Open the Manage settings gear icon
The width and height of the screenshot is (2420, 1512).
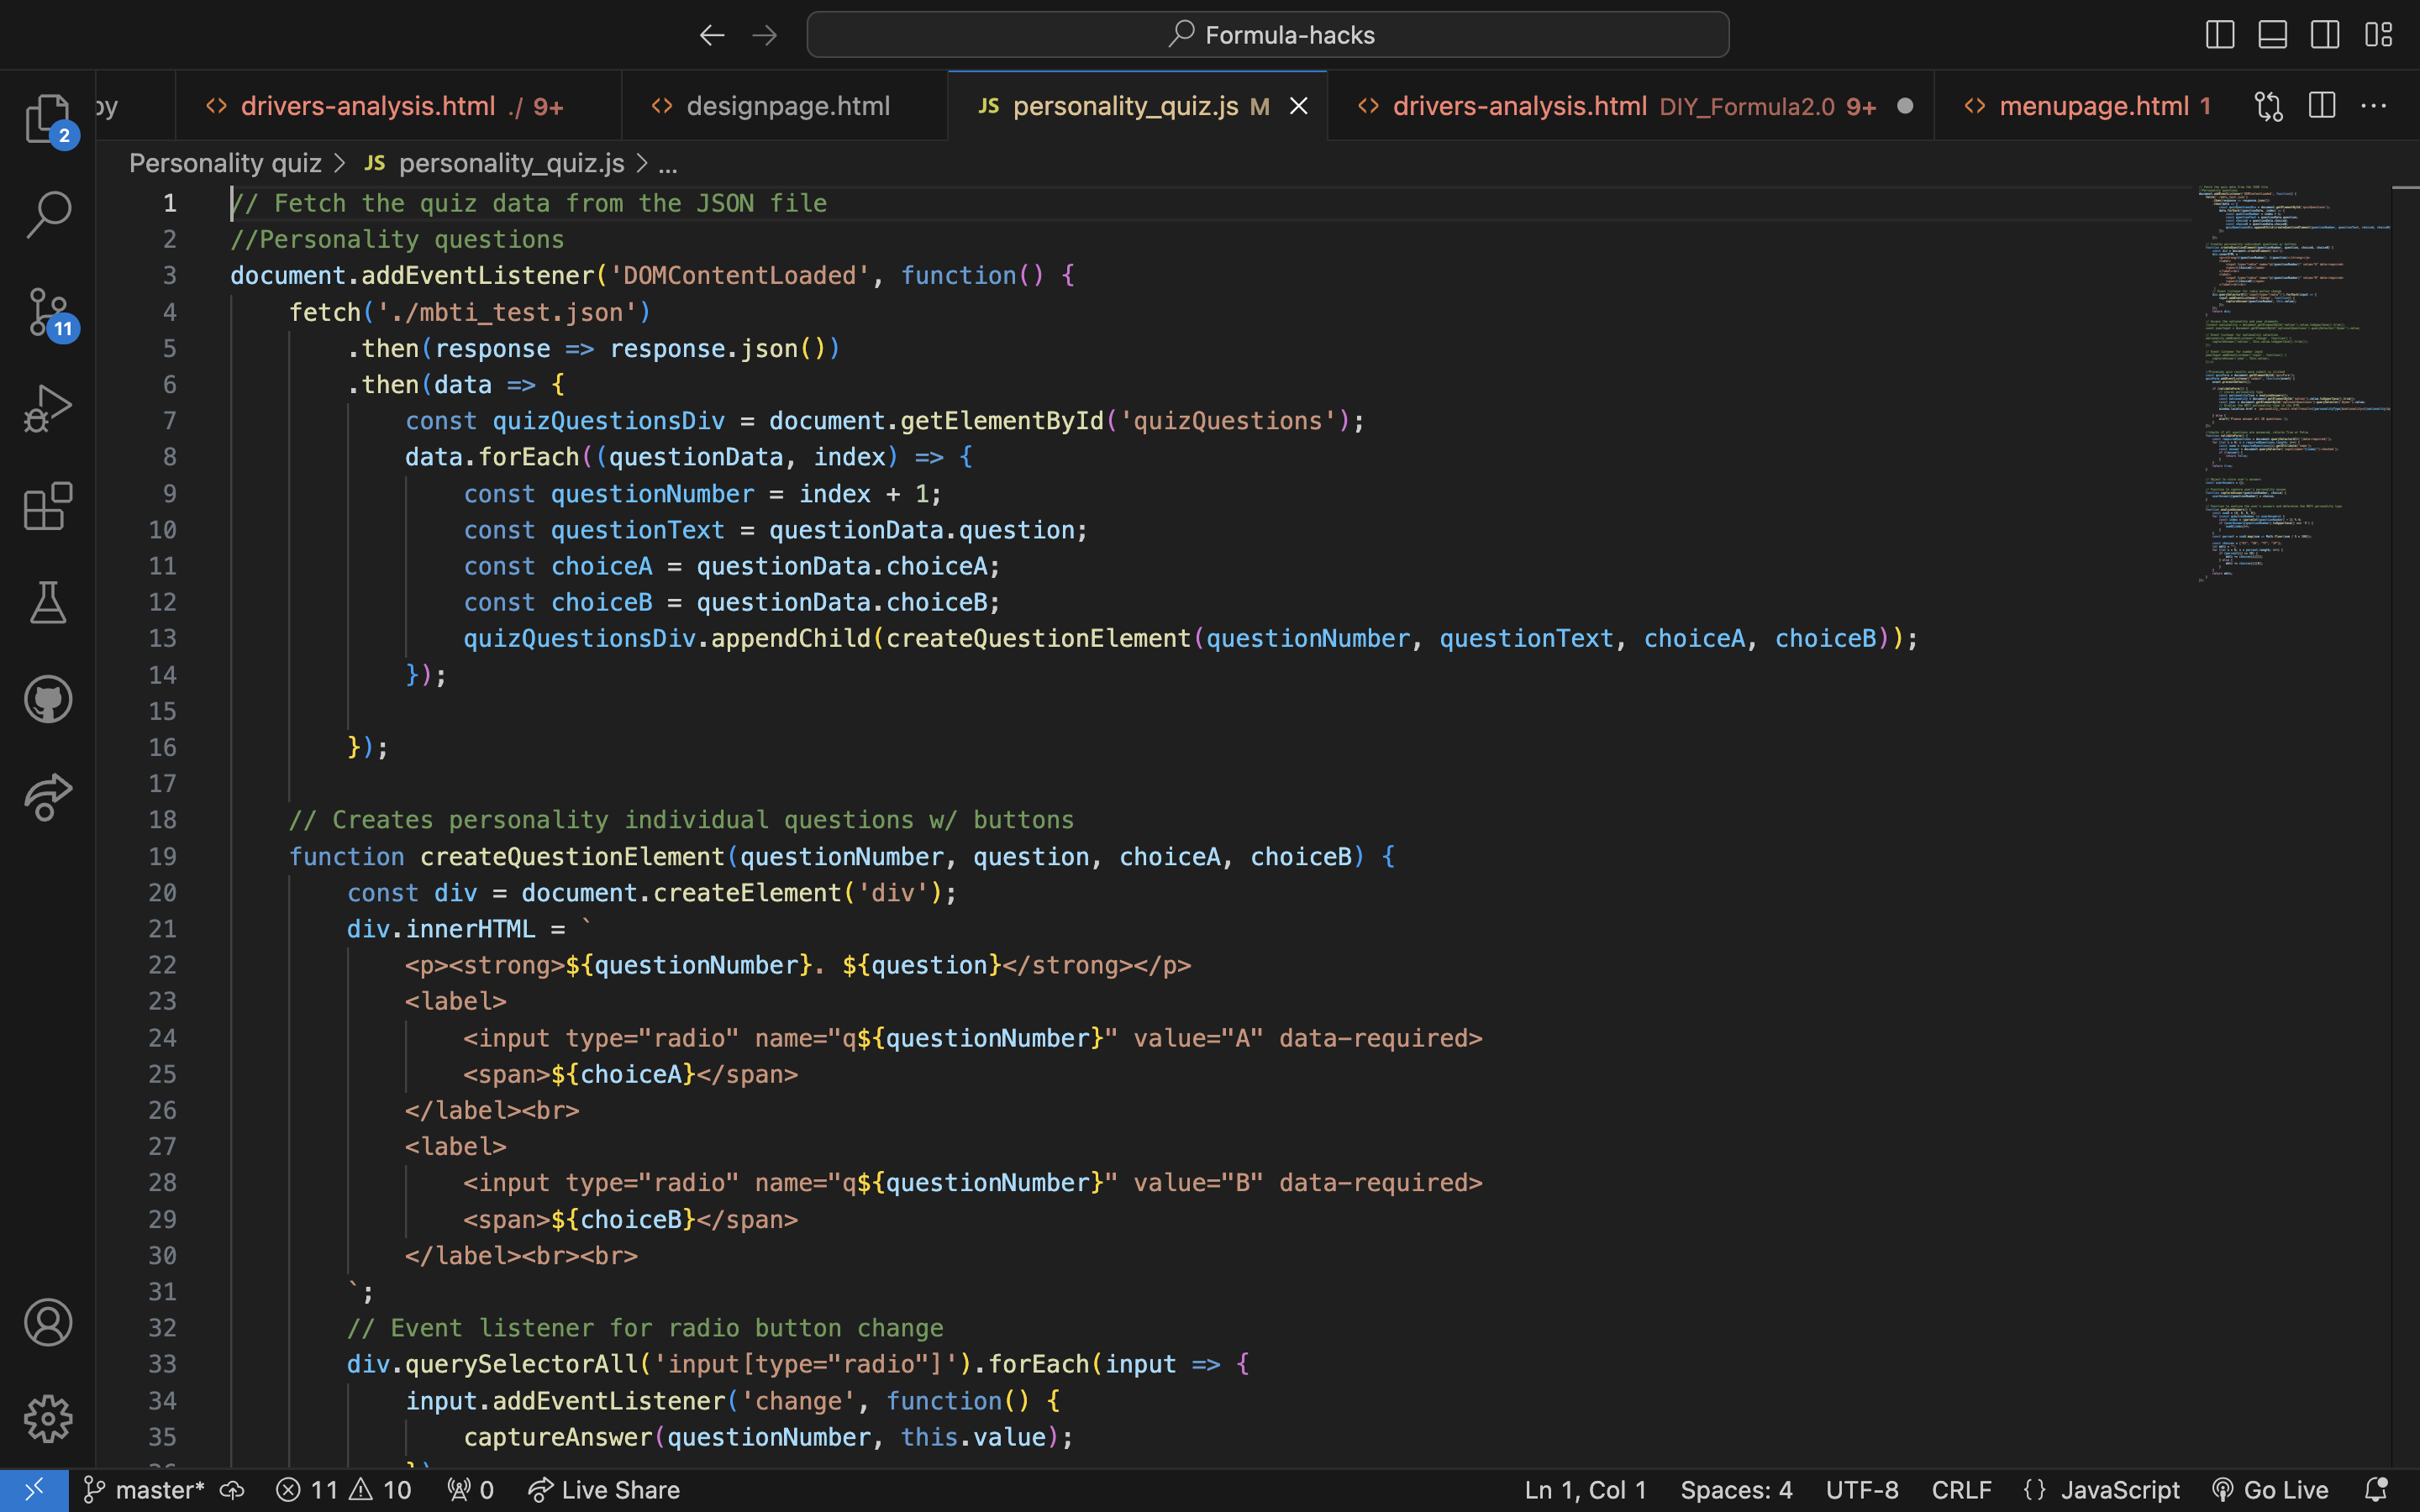[x=47, y=1418]
